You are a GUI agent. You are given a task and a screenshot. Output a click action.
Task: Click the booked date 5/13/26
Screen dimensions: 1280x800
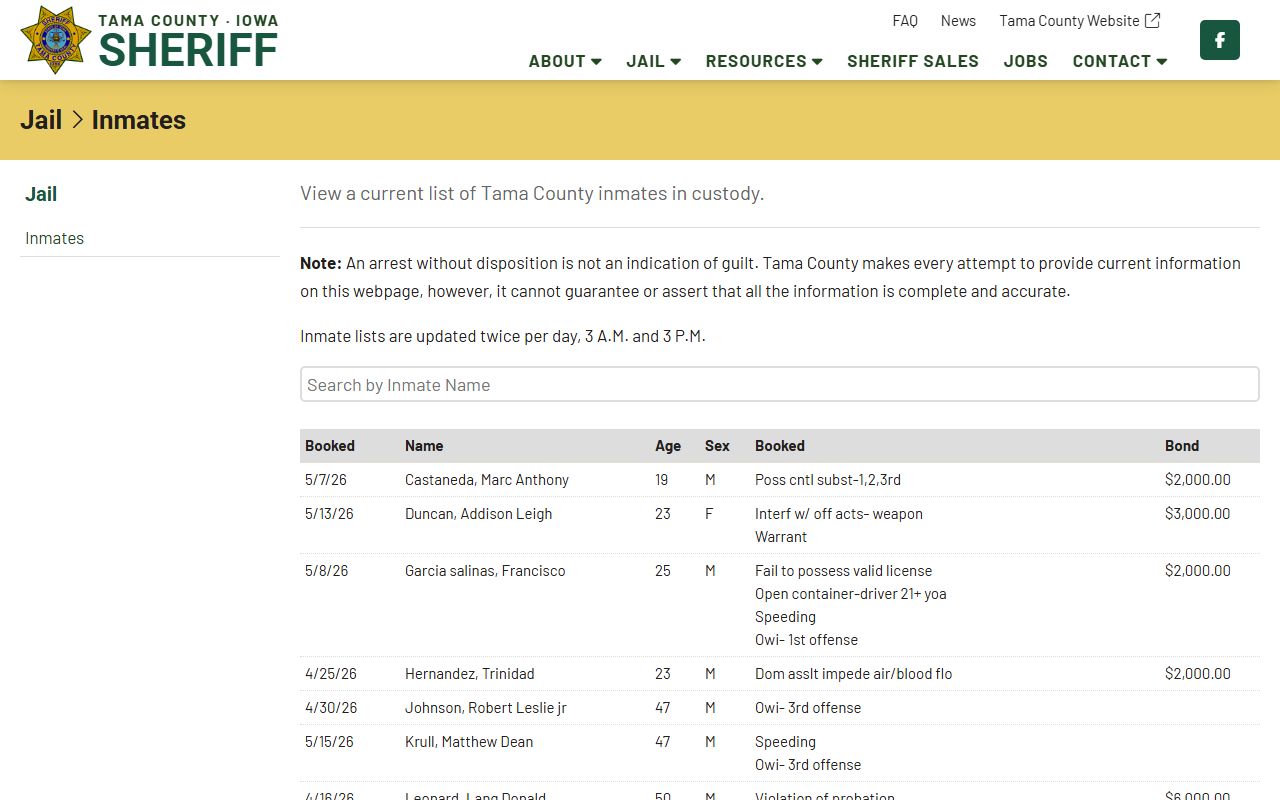click(329, 514)
